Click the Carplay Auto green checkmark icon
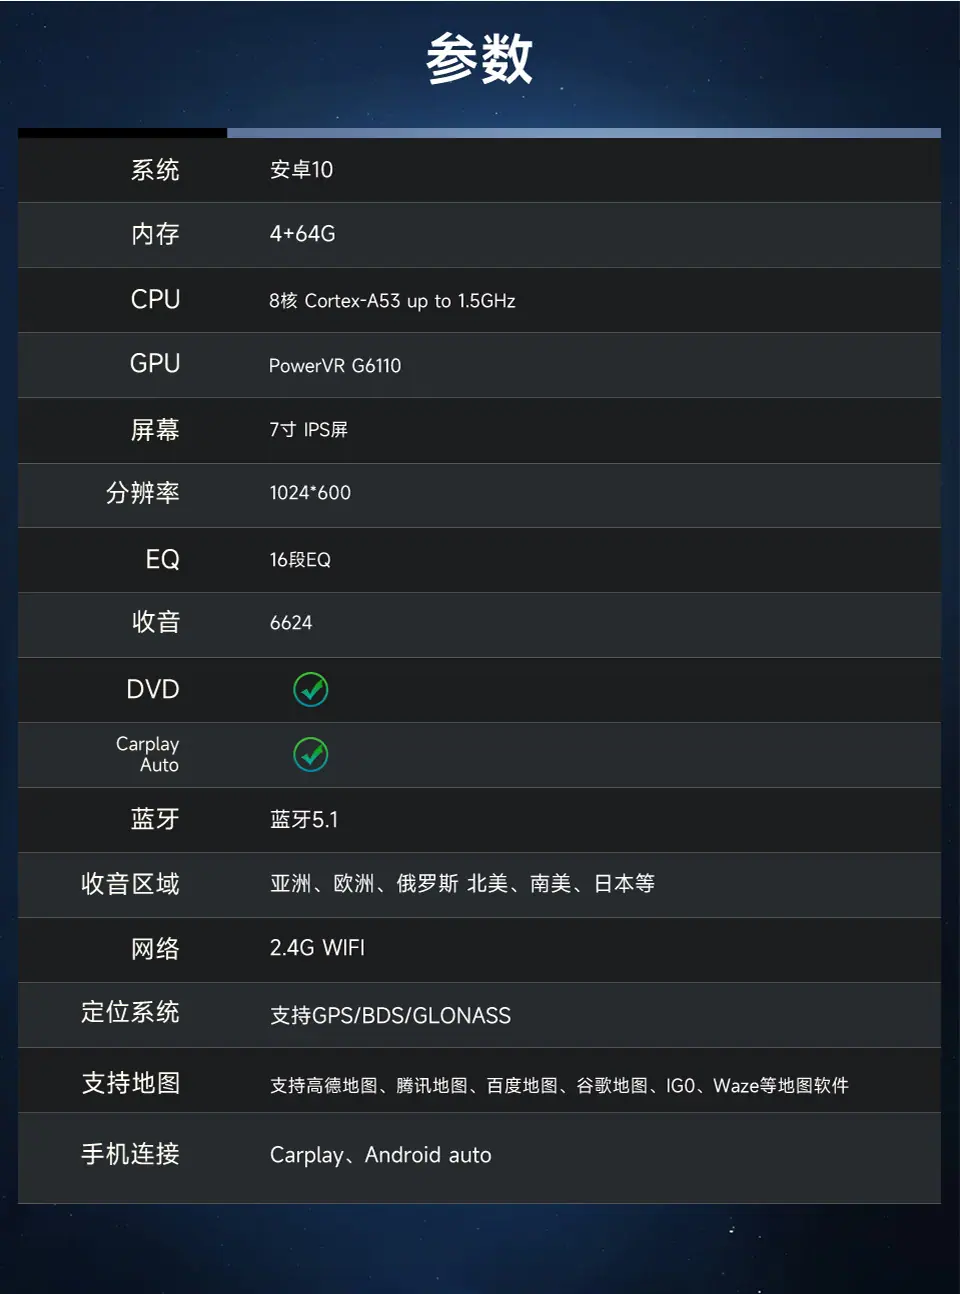Image resolution: width=960 pixels, height=1294 pixels. click(311, 754)
